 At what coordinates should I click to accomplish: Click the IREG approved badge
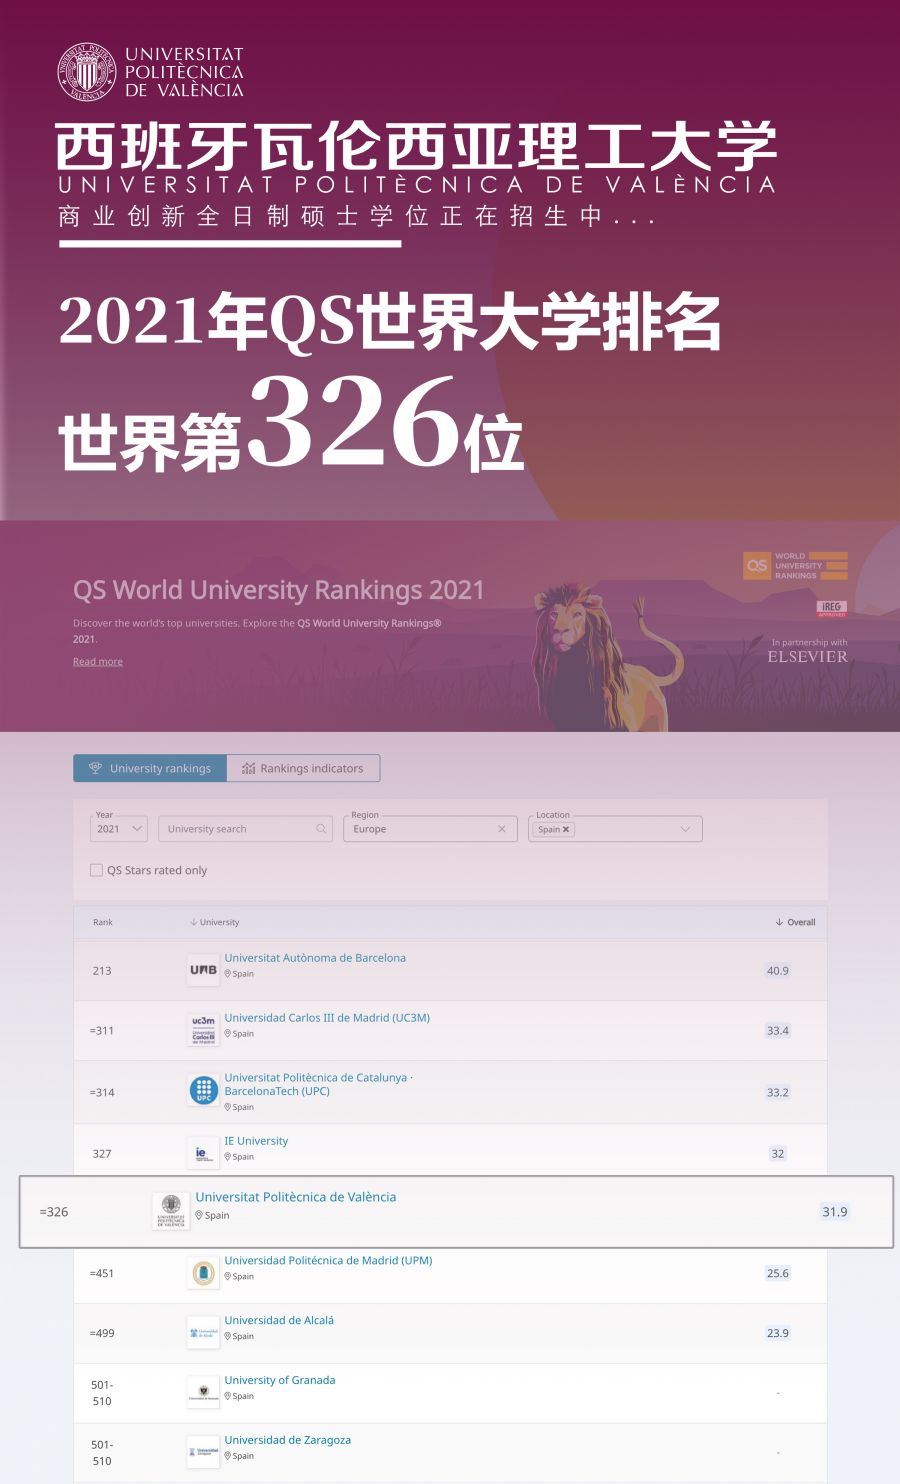pyautogui.click(x=832, y=608)
